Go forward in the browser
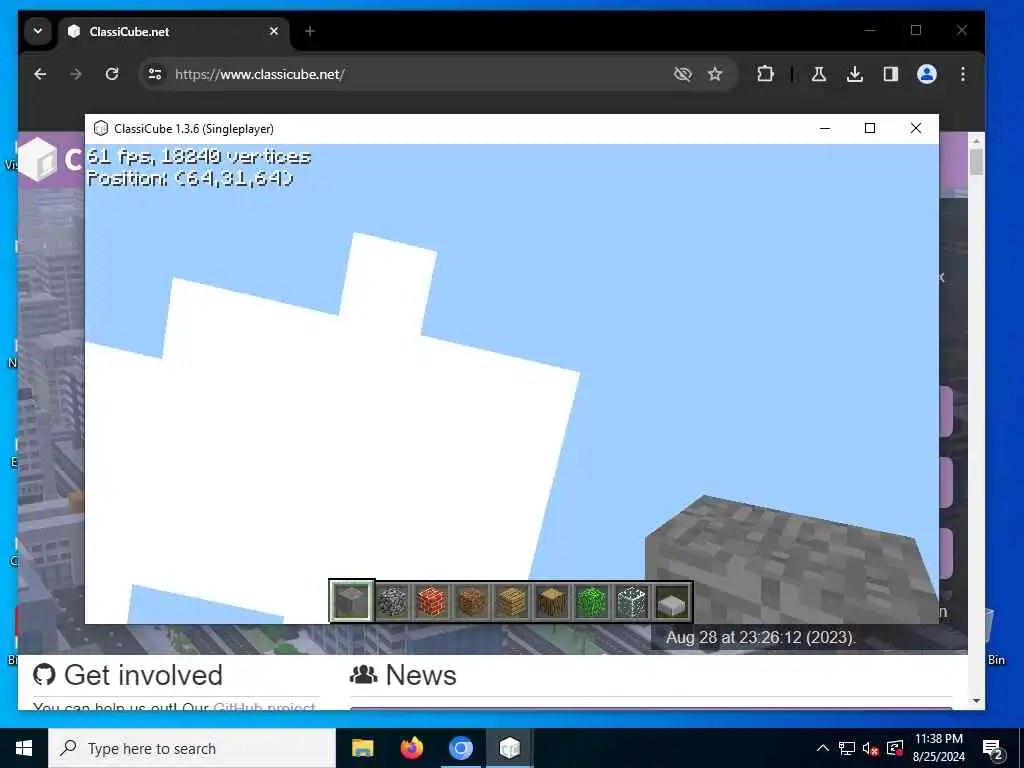Image resolution: width=1024 pixels, height=768 pixels. (76, 74)
